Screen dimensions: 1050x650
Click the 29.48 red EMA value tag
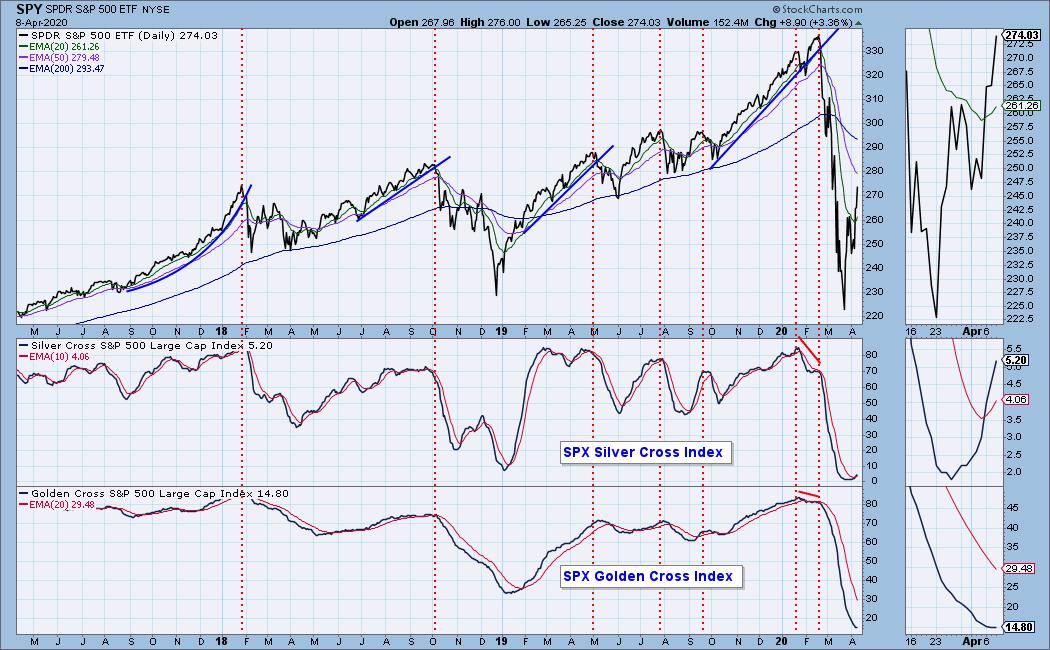(1019, 568)
